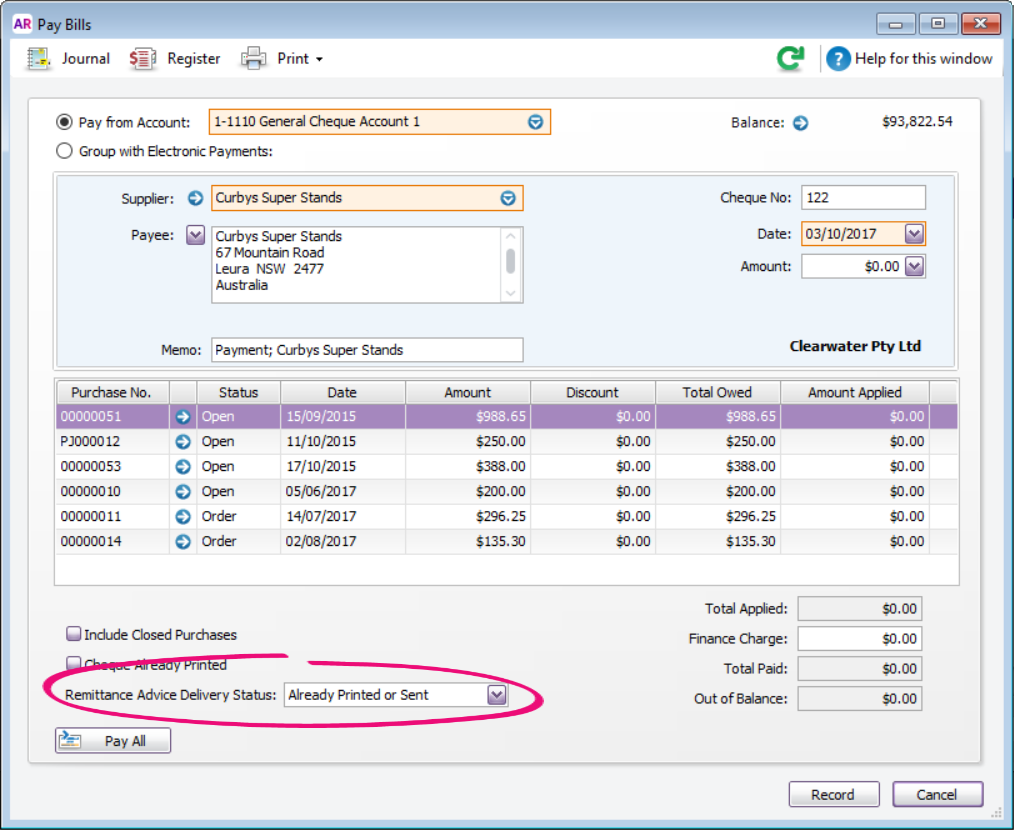Tick Include Closed Purchases checkbox
The image size is (1014, 830).
tap(74, 633)
